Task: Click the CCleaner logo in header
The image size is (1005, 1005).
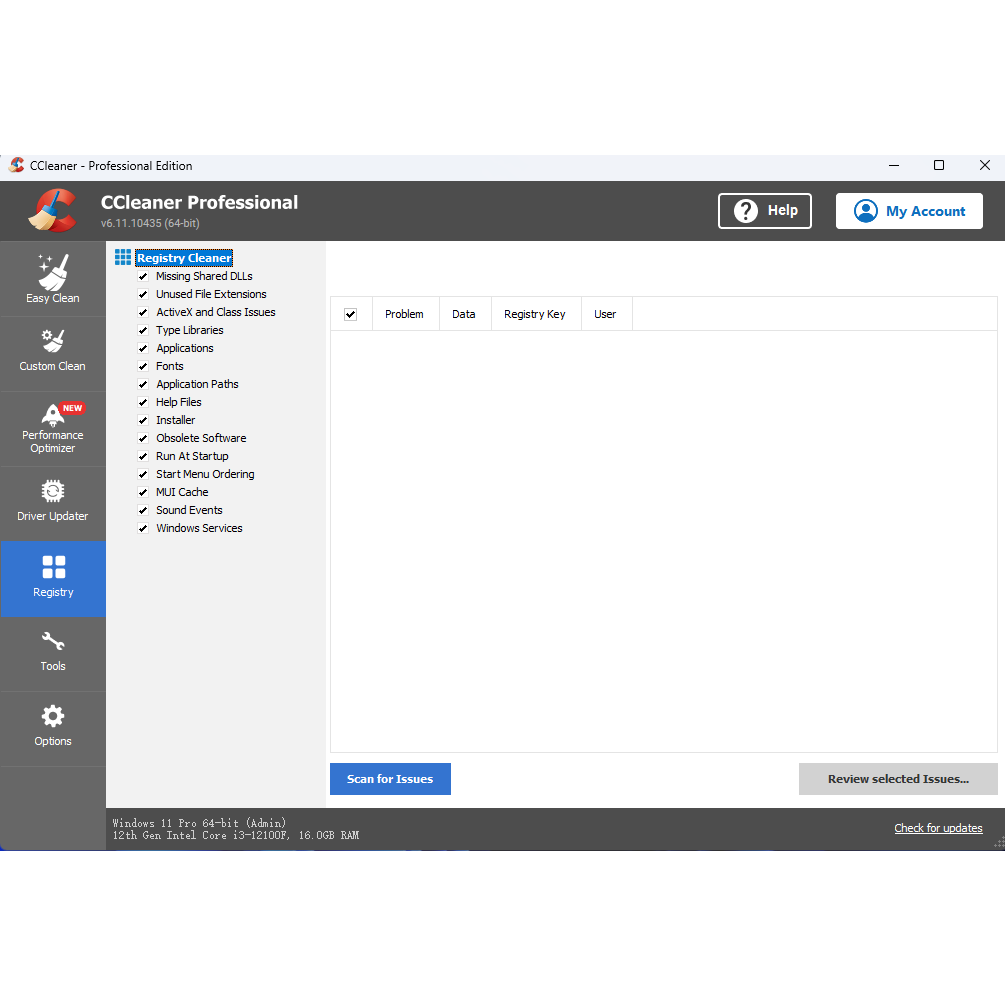Action: click(x=53, y=210)
